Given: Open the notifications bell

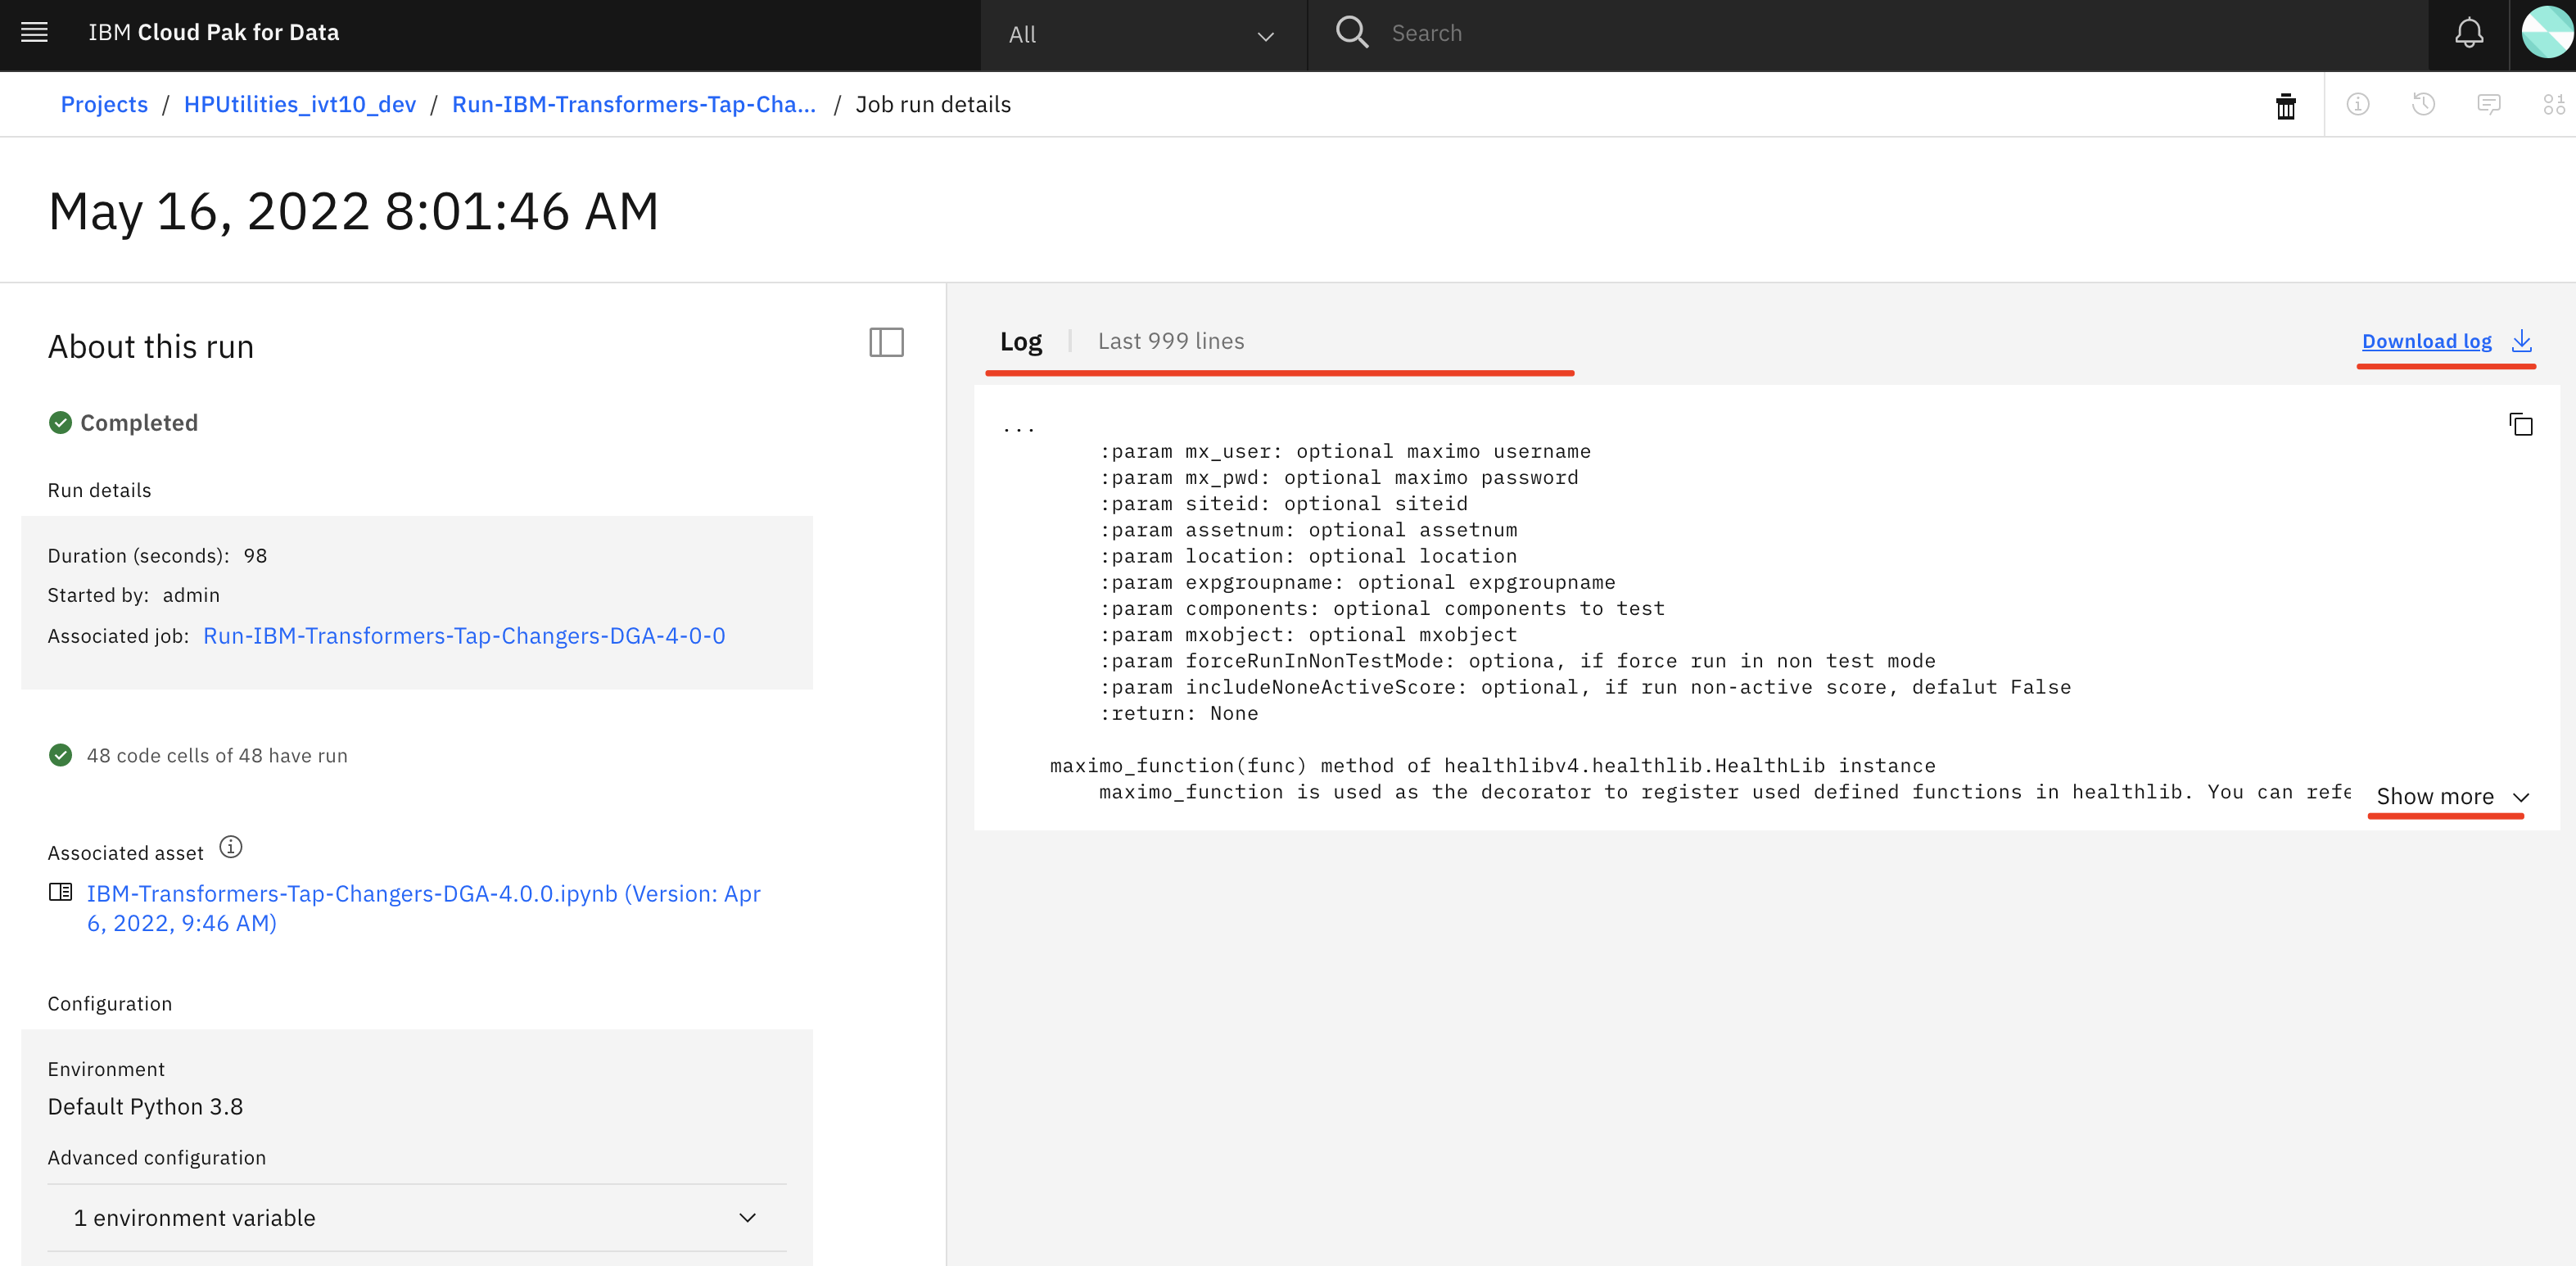Looking at the screenshot, I should [2469, 33].
